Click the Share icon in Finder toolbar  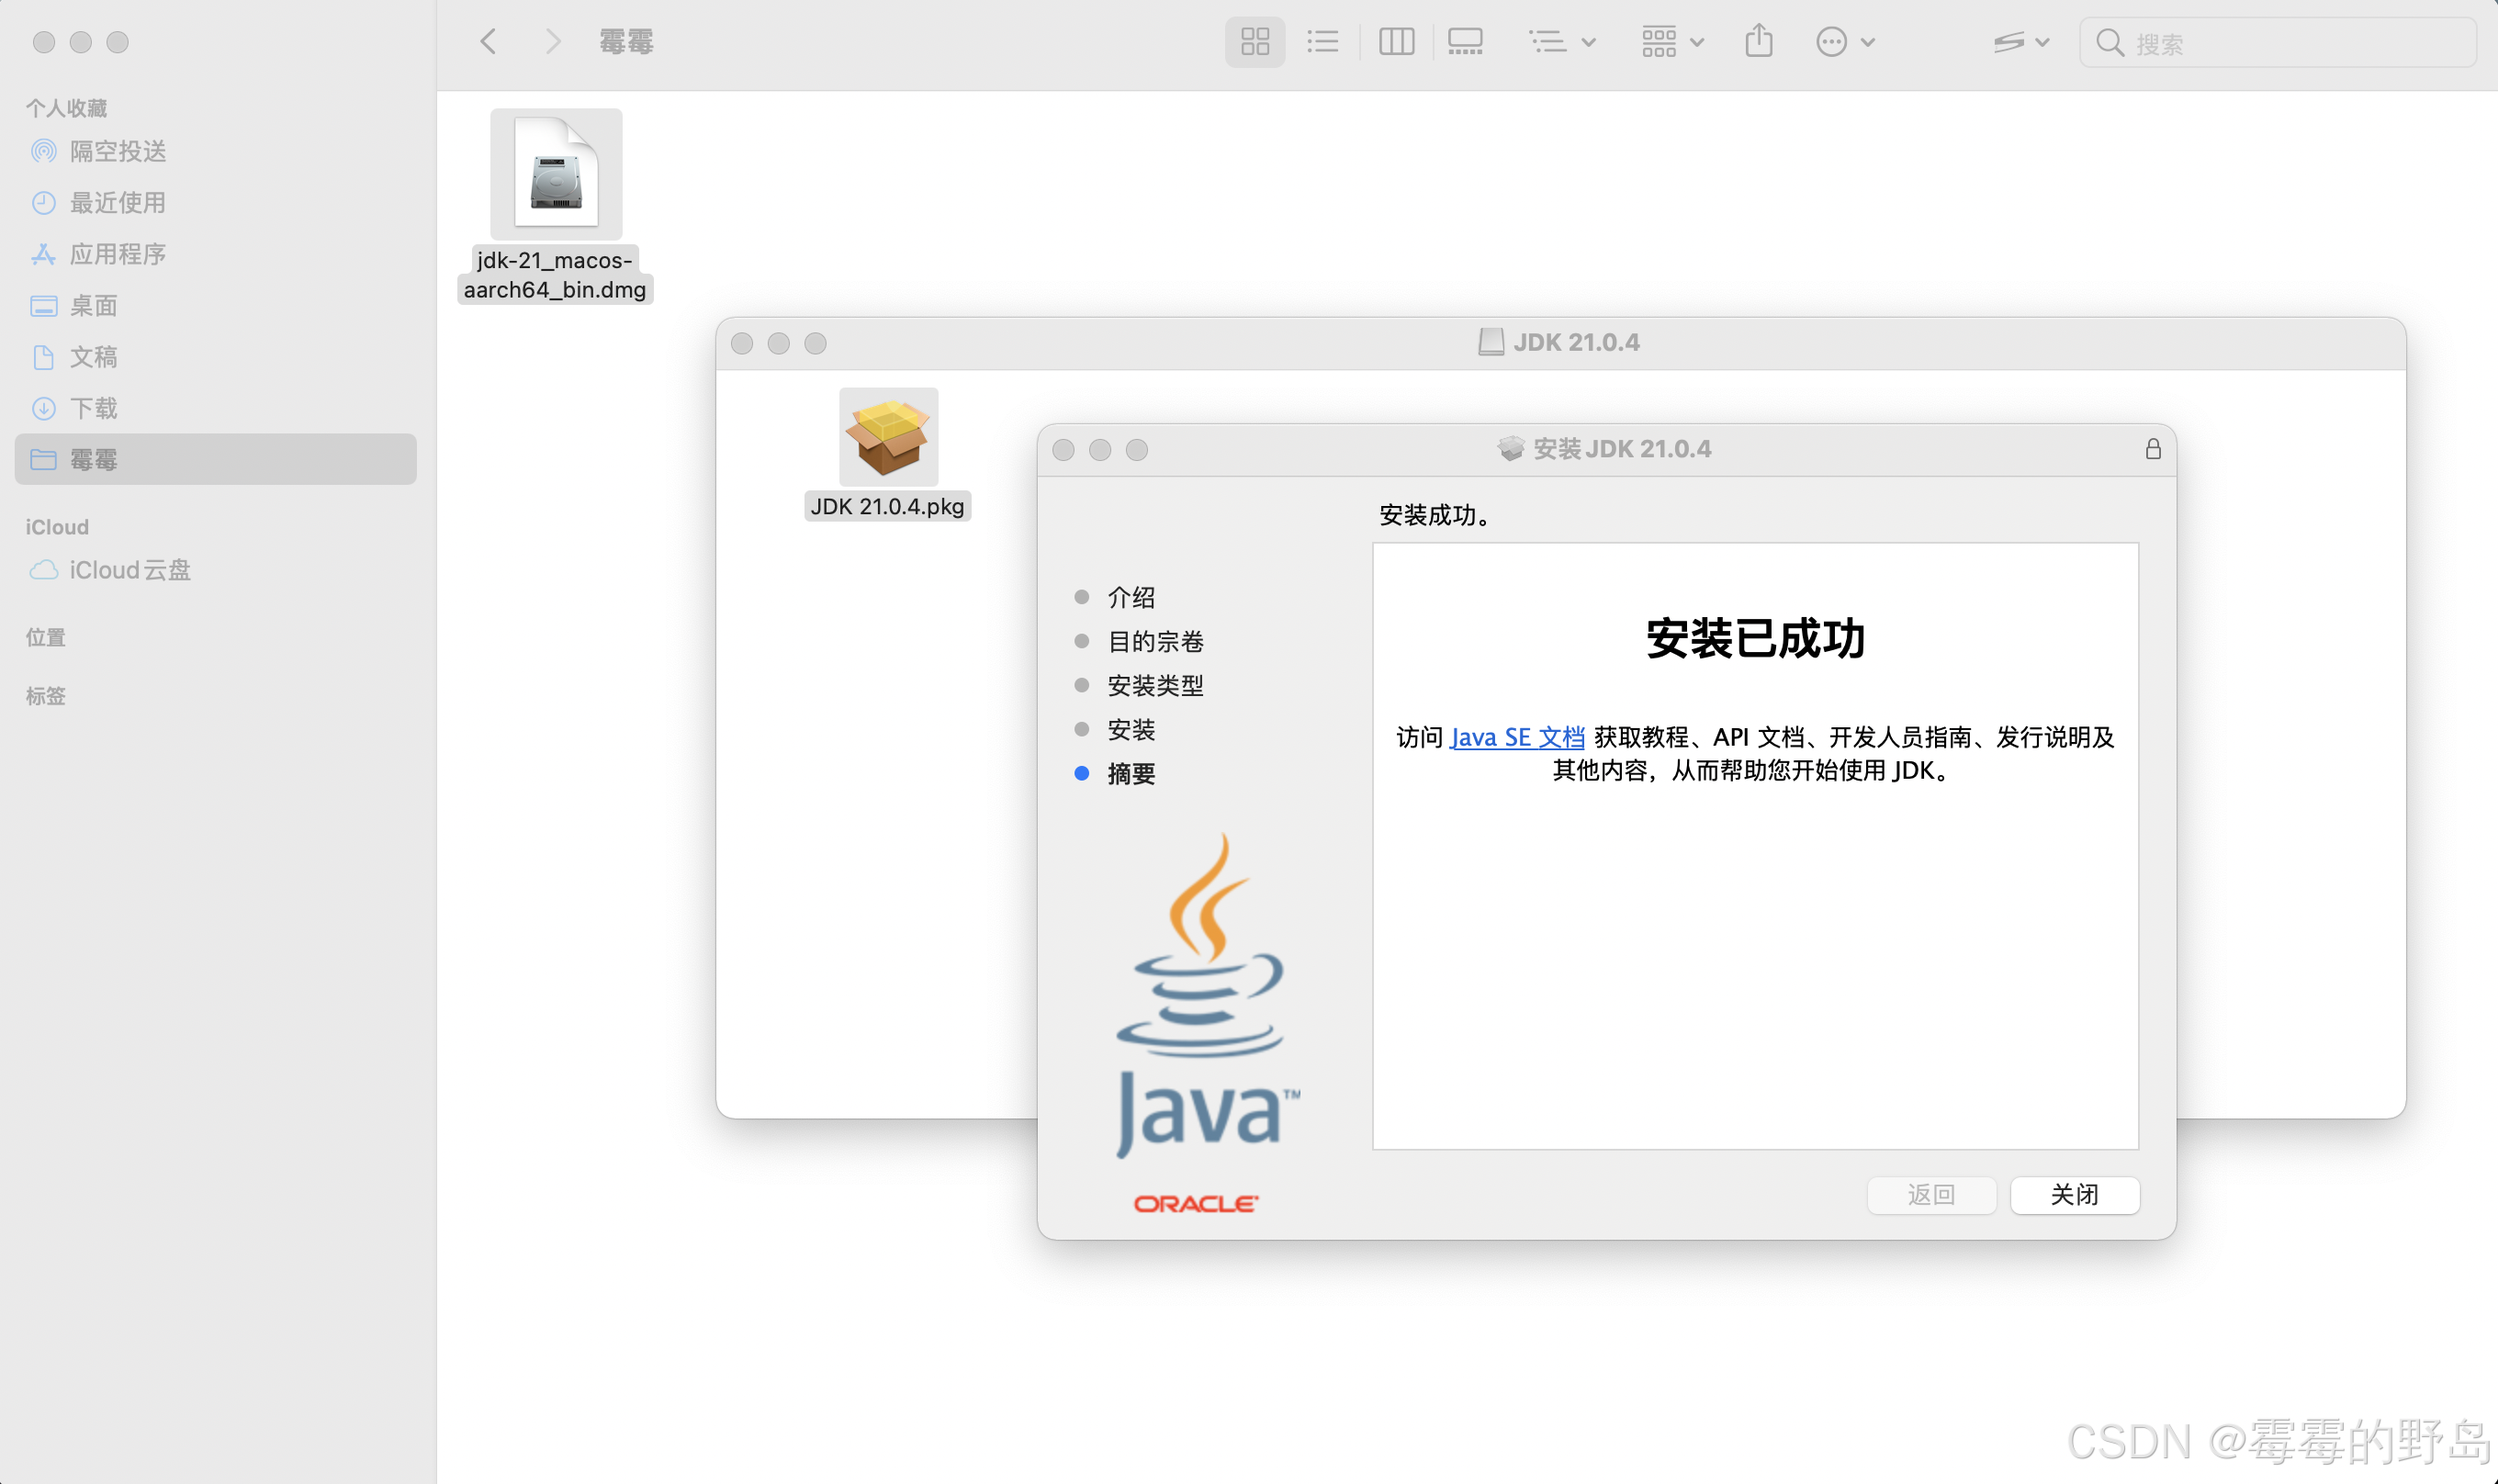coord(1758,42)
